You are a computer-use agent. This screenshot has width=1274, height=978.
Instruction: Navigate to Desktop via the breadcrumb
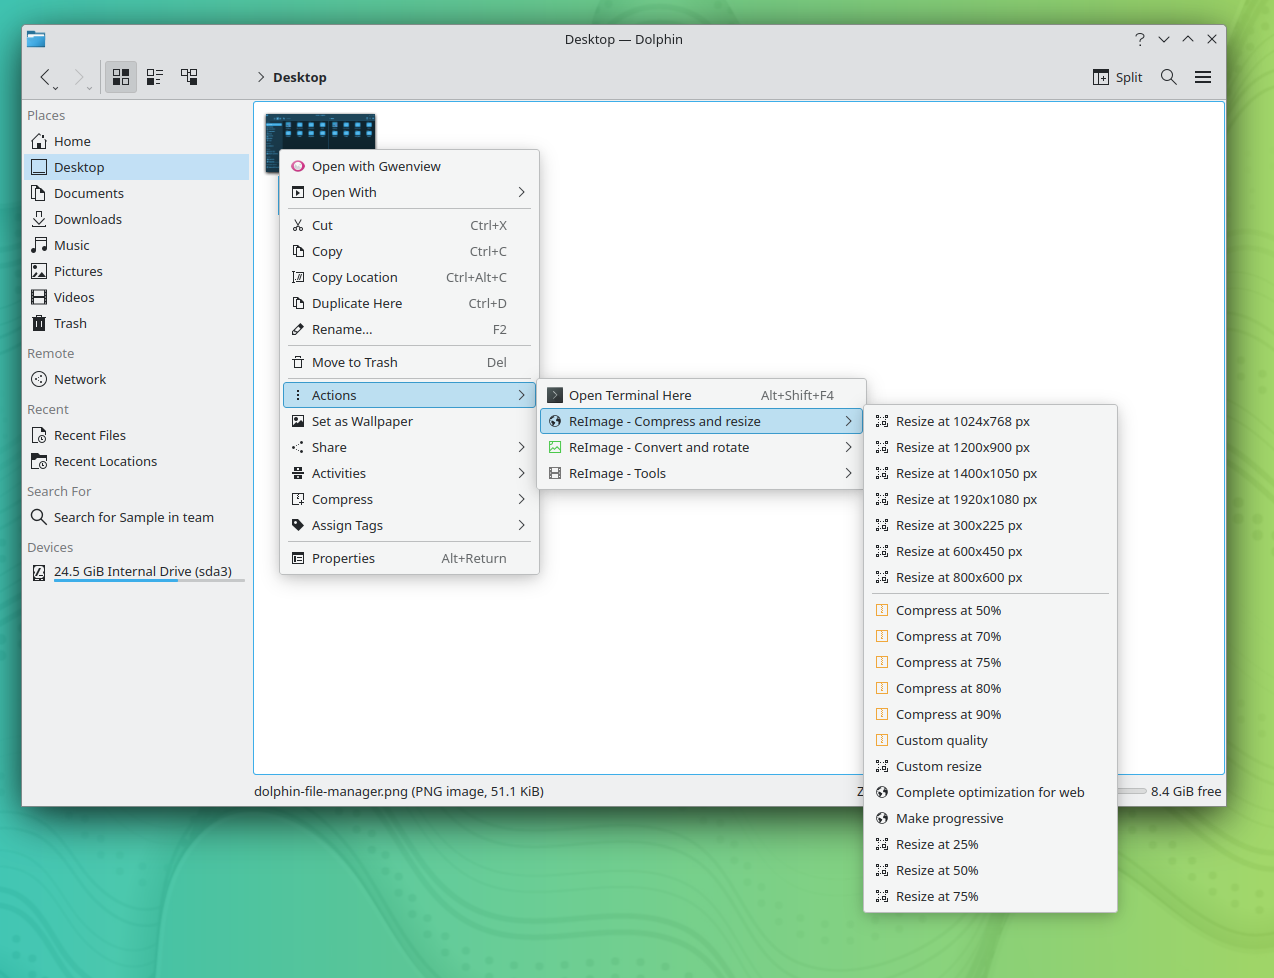click(299, 77)
